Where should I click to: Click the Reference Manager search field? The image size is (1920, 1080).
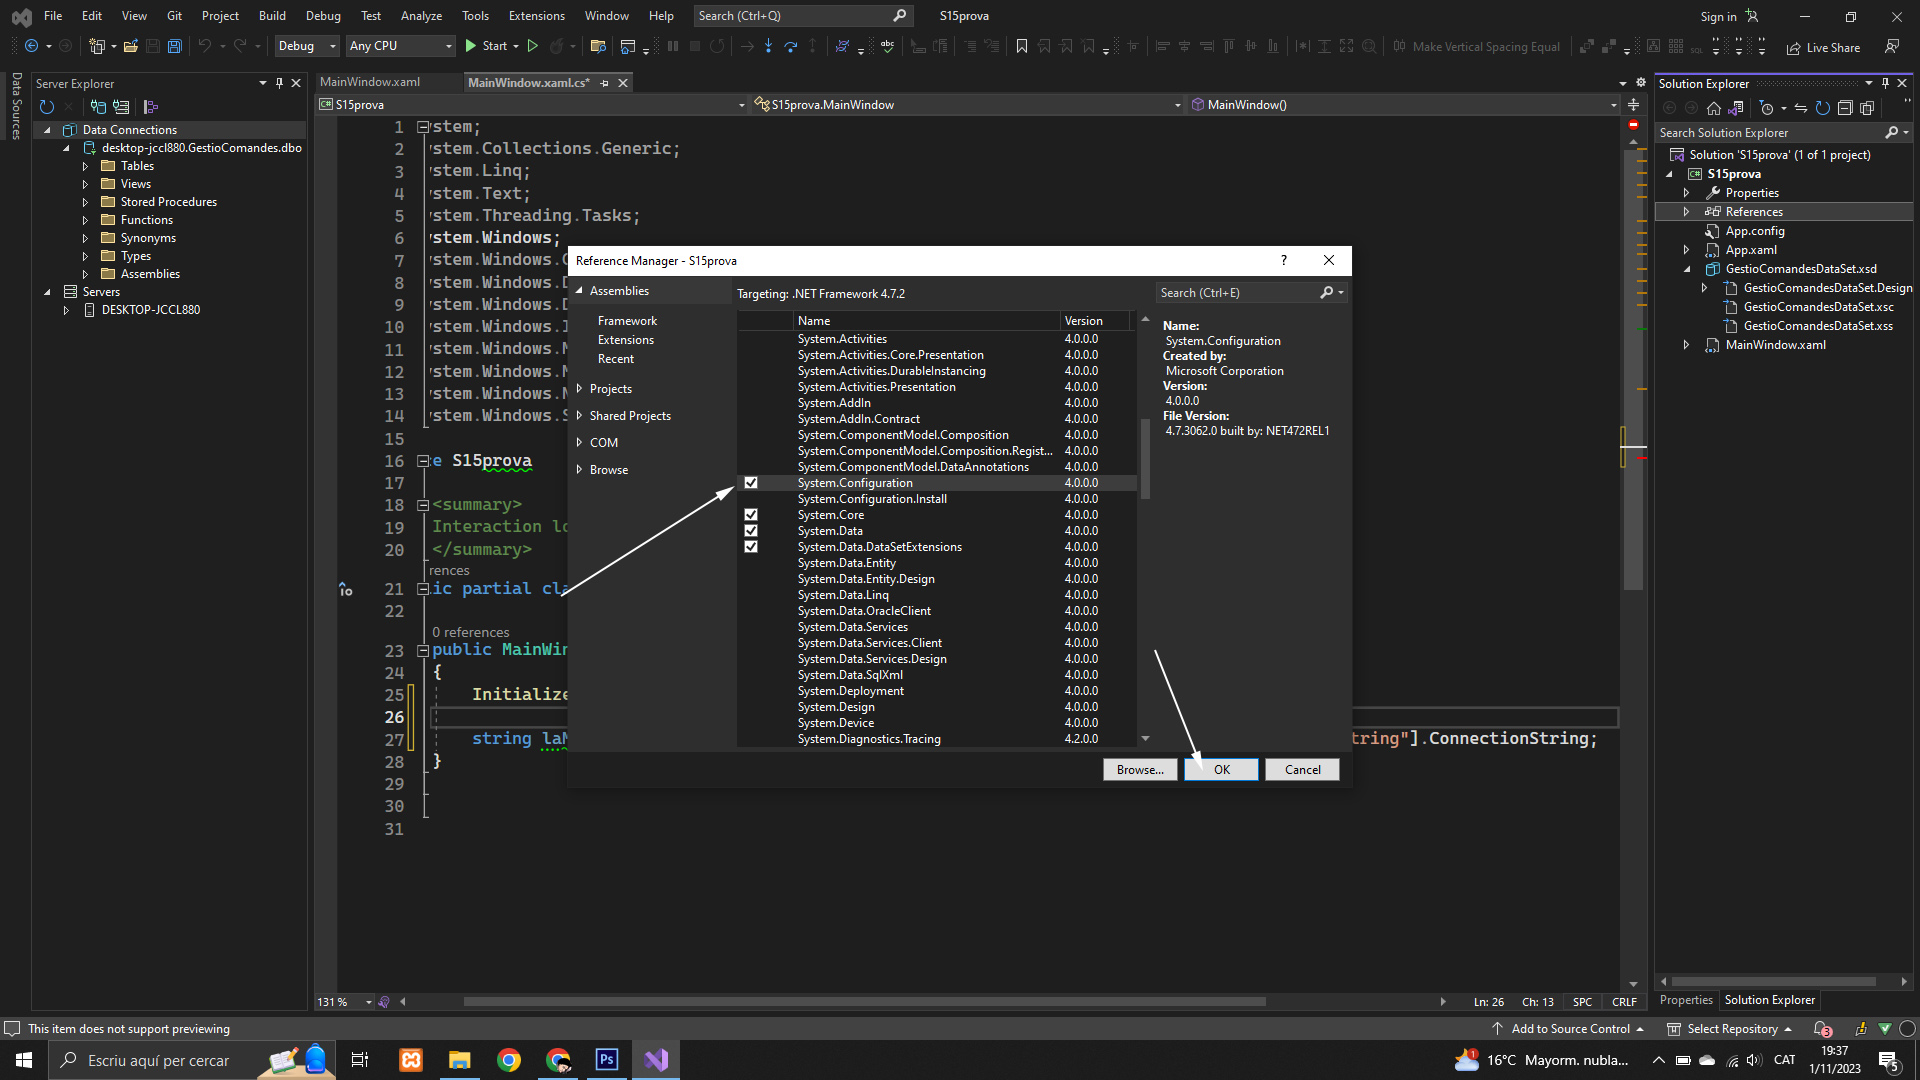click(1237, 293)
